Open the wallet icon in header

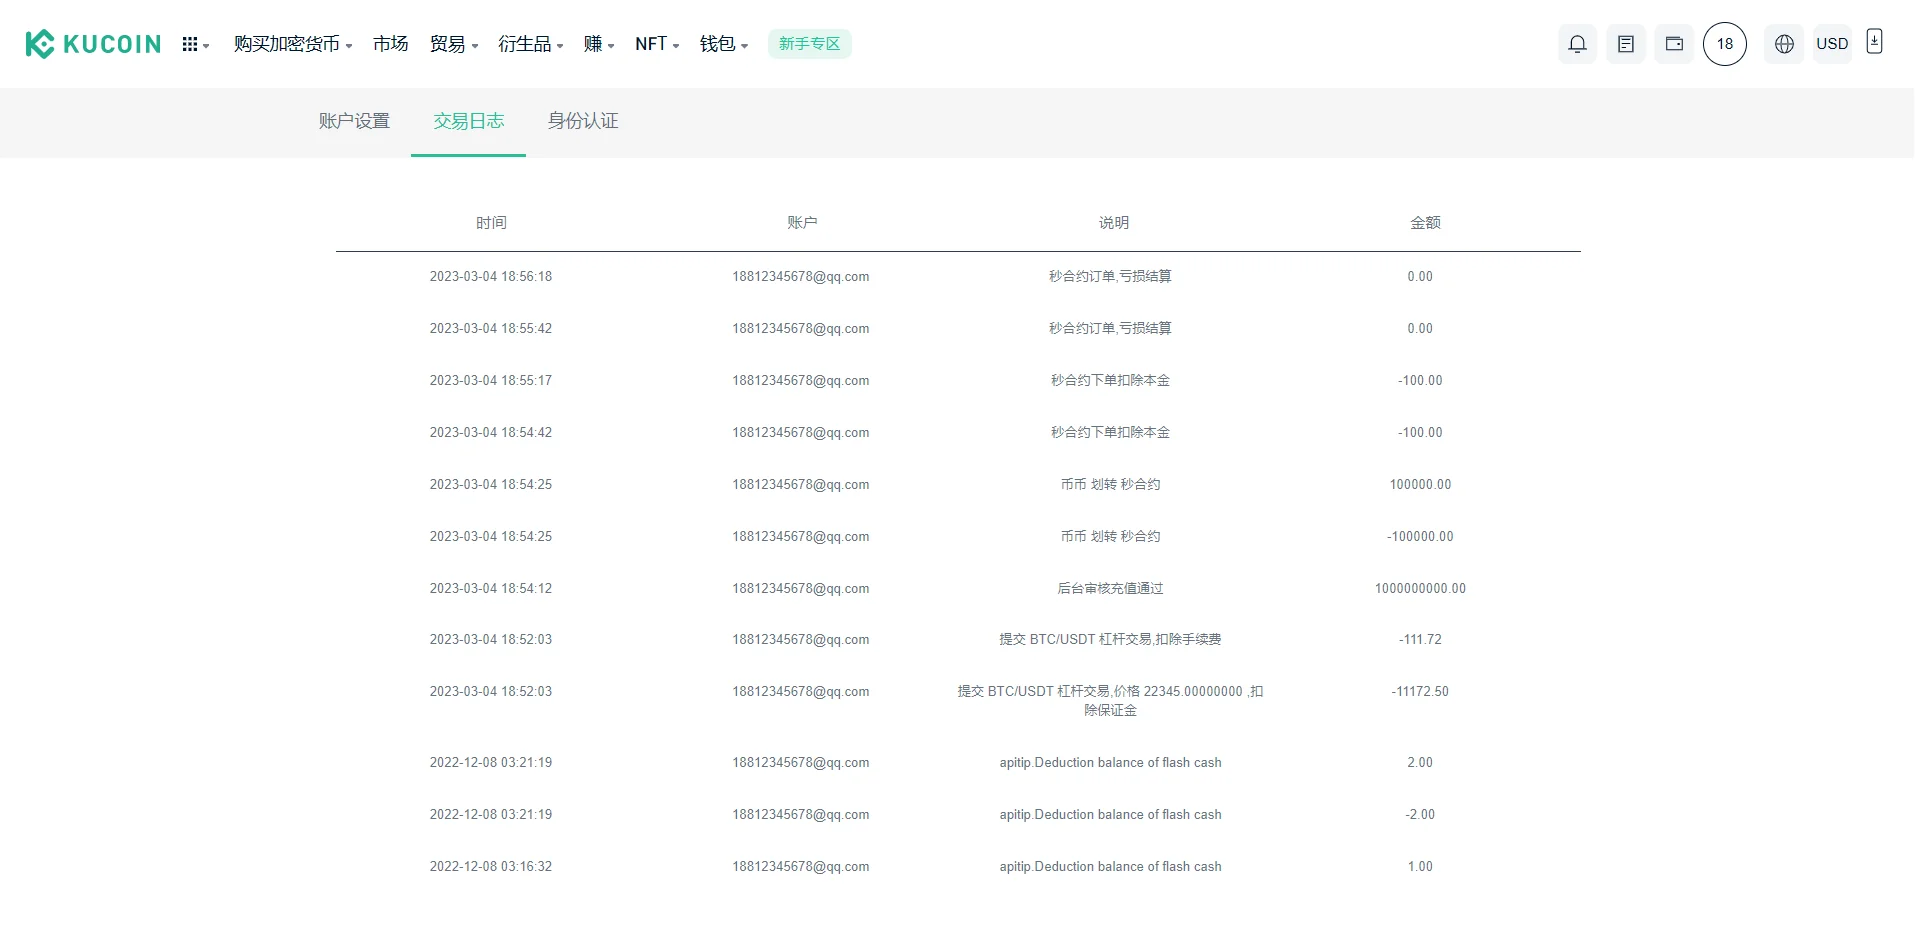tap(1673, 44)
